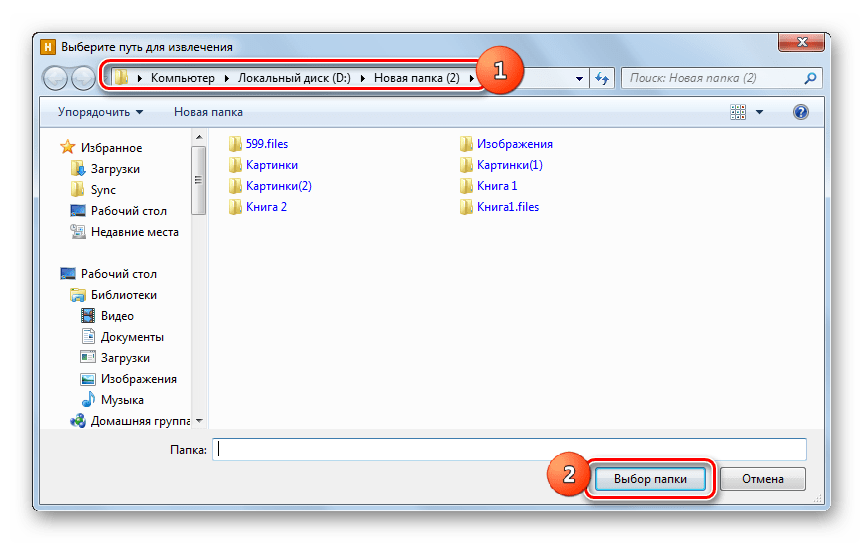Click the Музыка note icon in sidebar
864x544 pixels.
click(88, 399)
